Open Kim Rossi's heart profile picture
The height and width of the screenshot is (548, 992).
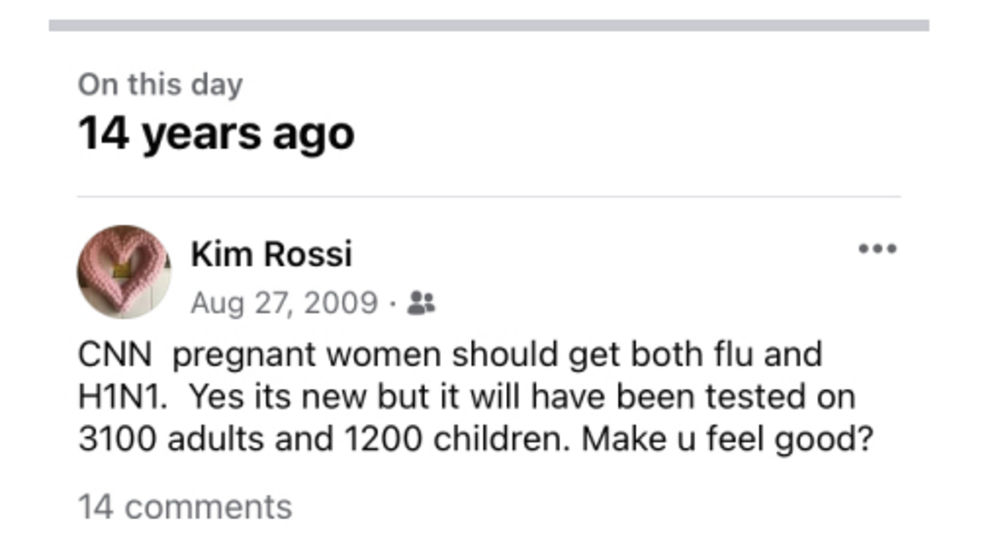[x=124, y=272]
